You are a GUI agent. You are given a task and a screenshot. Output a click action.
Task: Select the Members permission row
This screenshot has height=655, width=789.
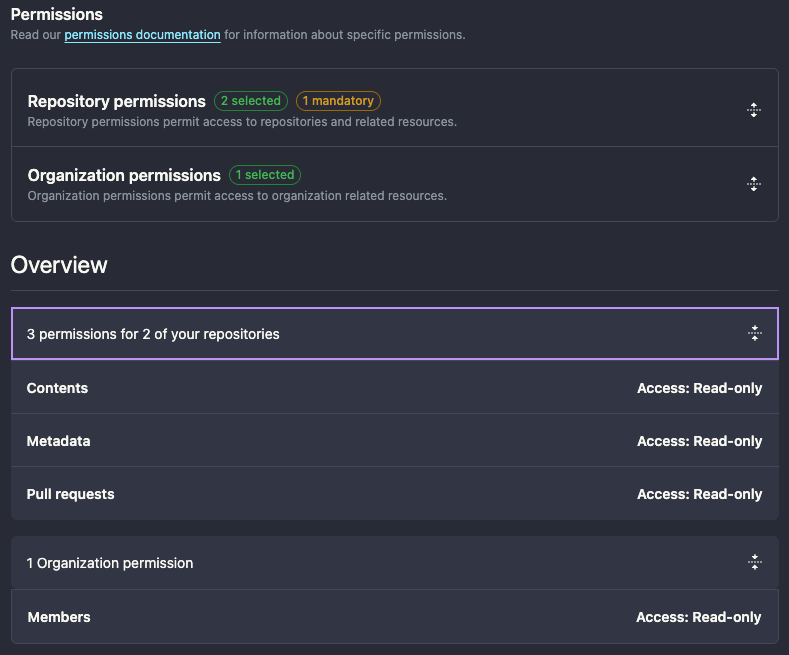tap(59, 617)
